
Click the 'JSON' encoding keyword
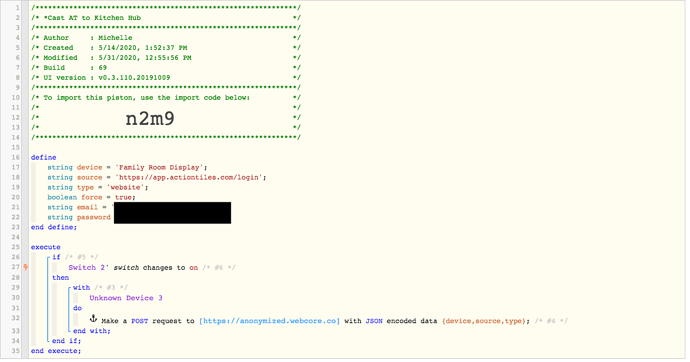pyautogui.click(x=374, y=321)
